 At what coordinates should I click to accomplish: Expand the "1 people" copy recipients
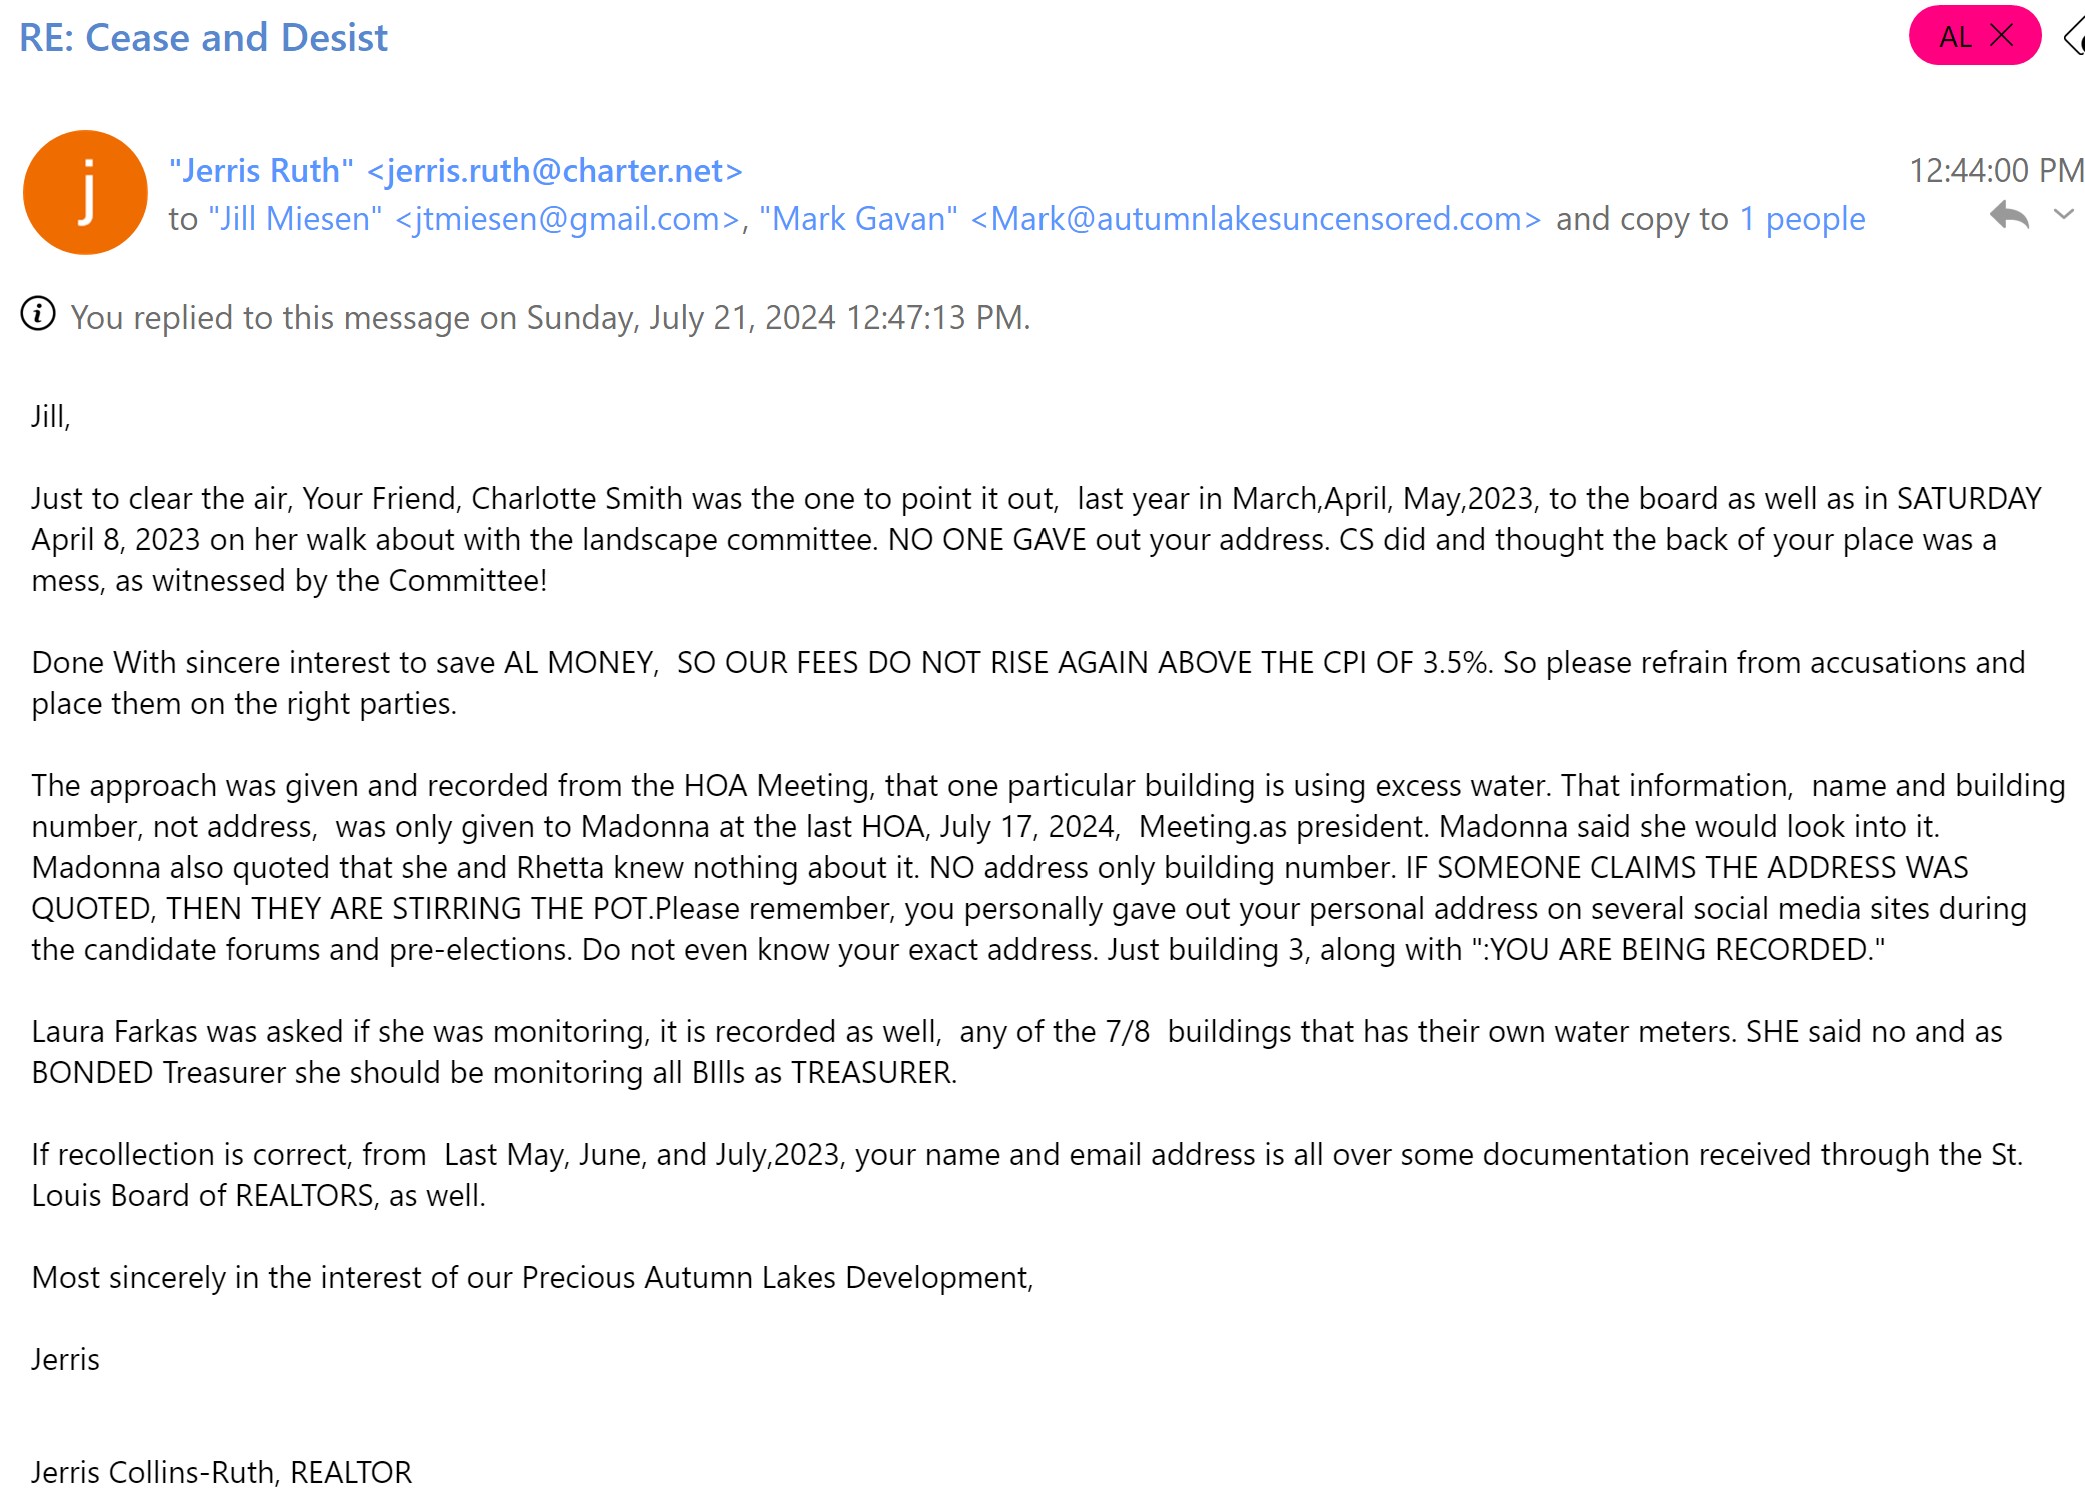(1802, 219)
